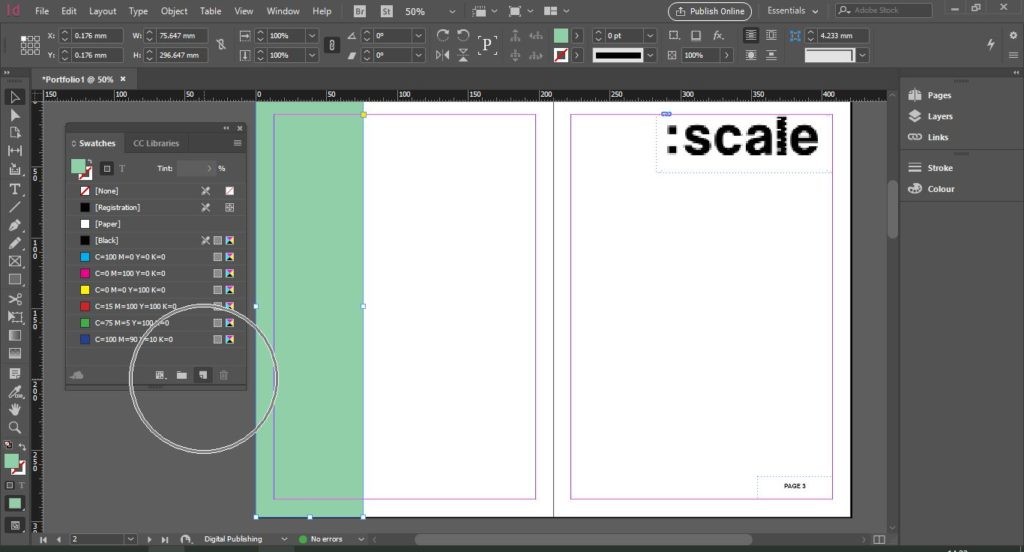The height and width of the screenshot is (552, 1024).
Task: Toggle formatting affects container in Swatches
Action: [x=107, y=169]
